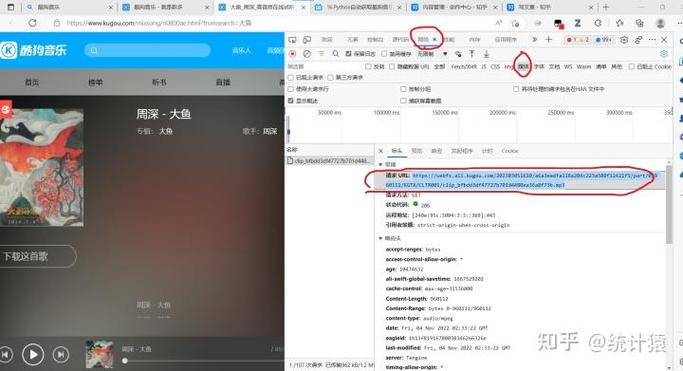
Task: Expand more DevTools tabs chevron
Action: [x=534, y=40]
